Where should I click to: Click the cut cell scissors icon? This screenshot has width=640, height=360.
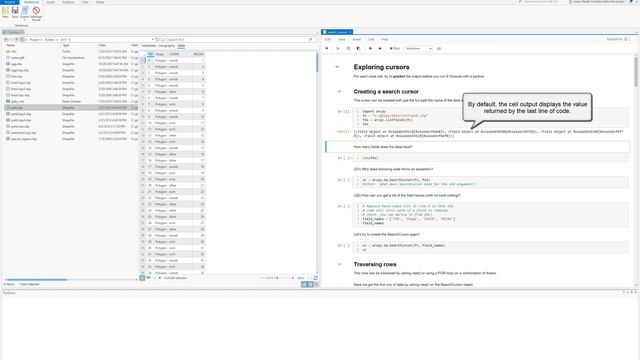(338, 49)
